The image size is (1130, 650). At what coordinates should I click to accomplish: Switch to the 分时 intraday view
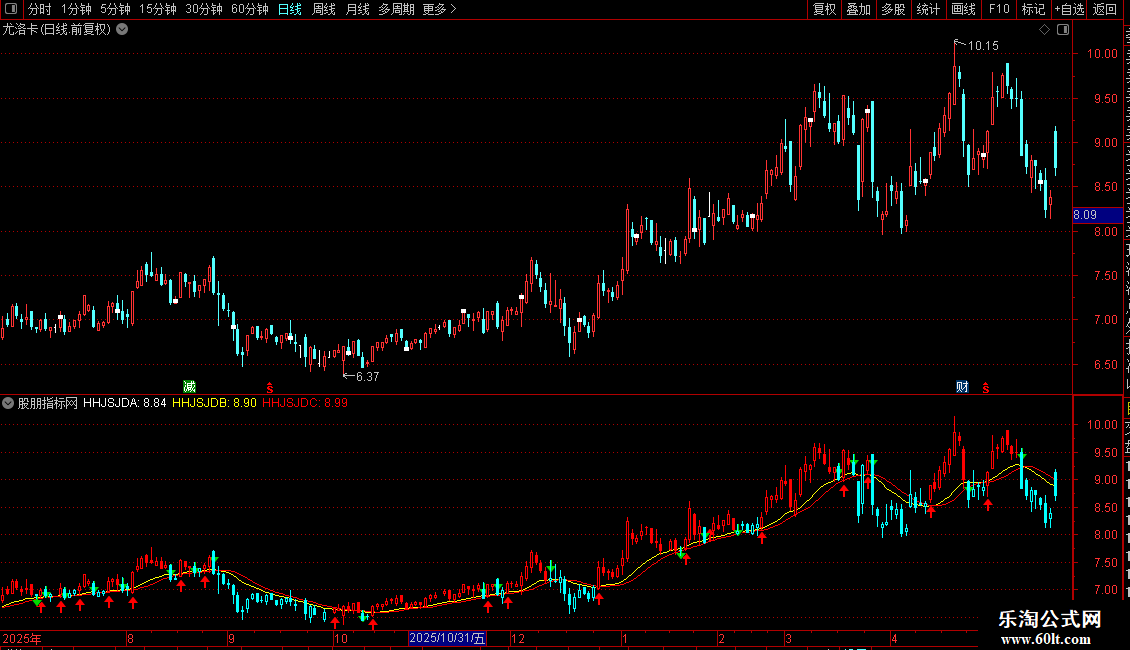coord(40,9)
